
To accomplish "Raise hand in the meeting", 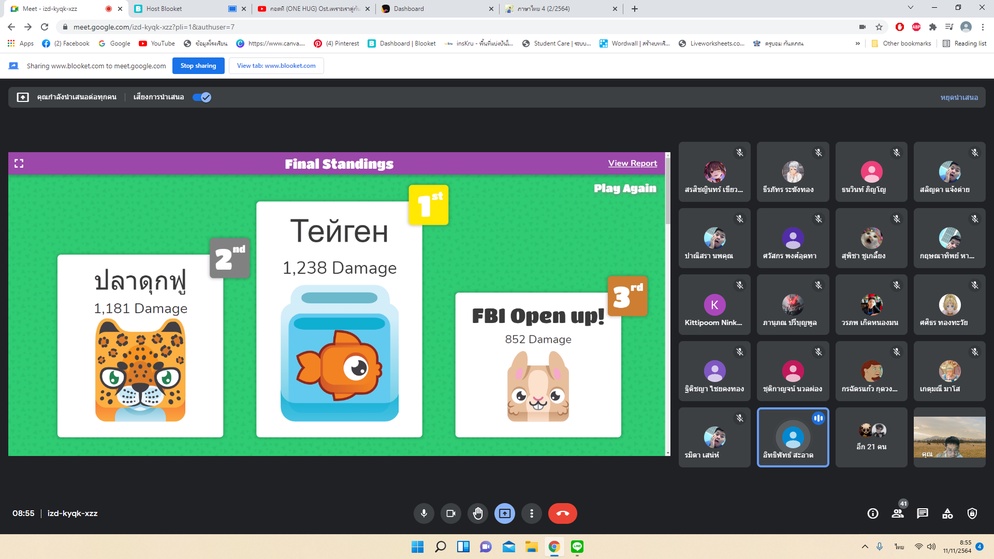I will [x=478, y=513].
